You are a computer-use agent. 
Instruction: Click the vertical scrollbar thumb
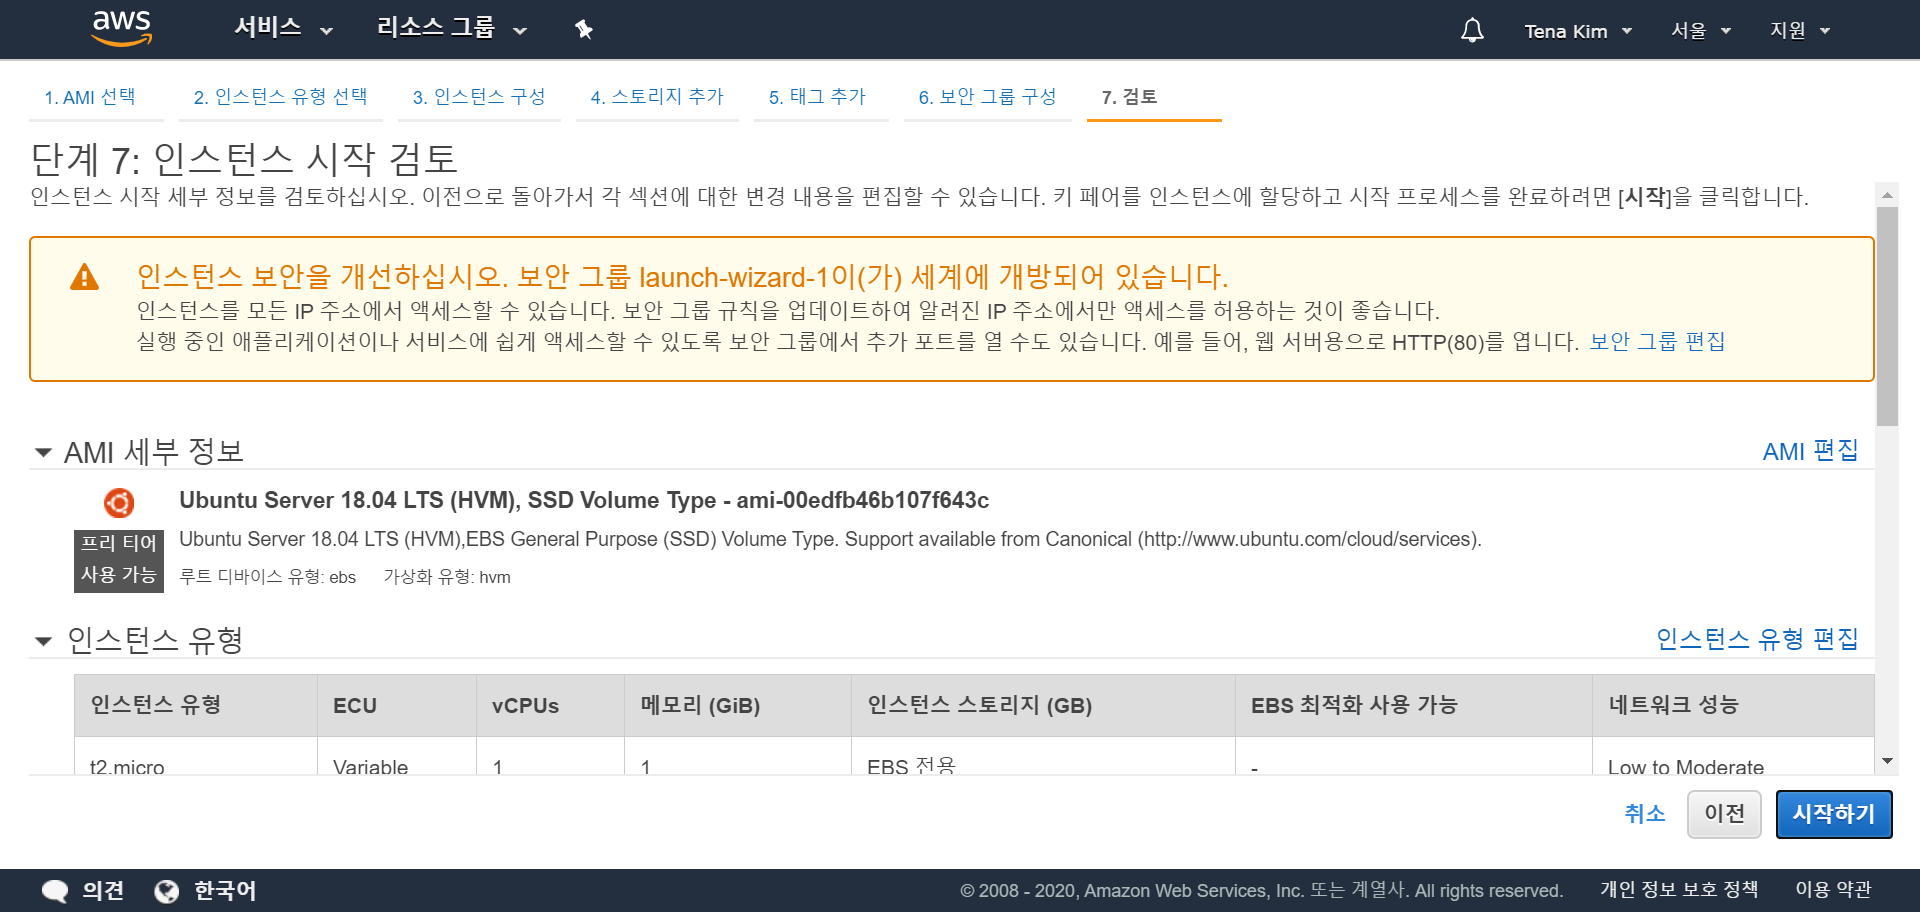pos(1887,316)
